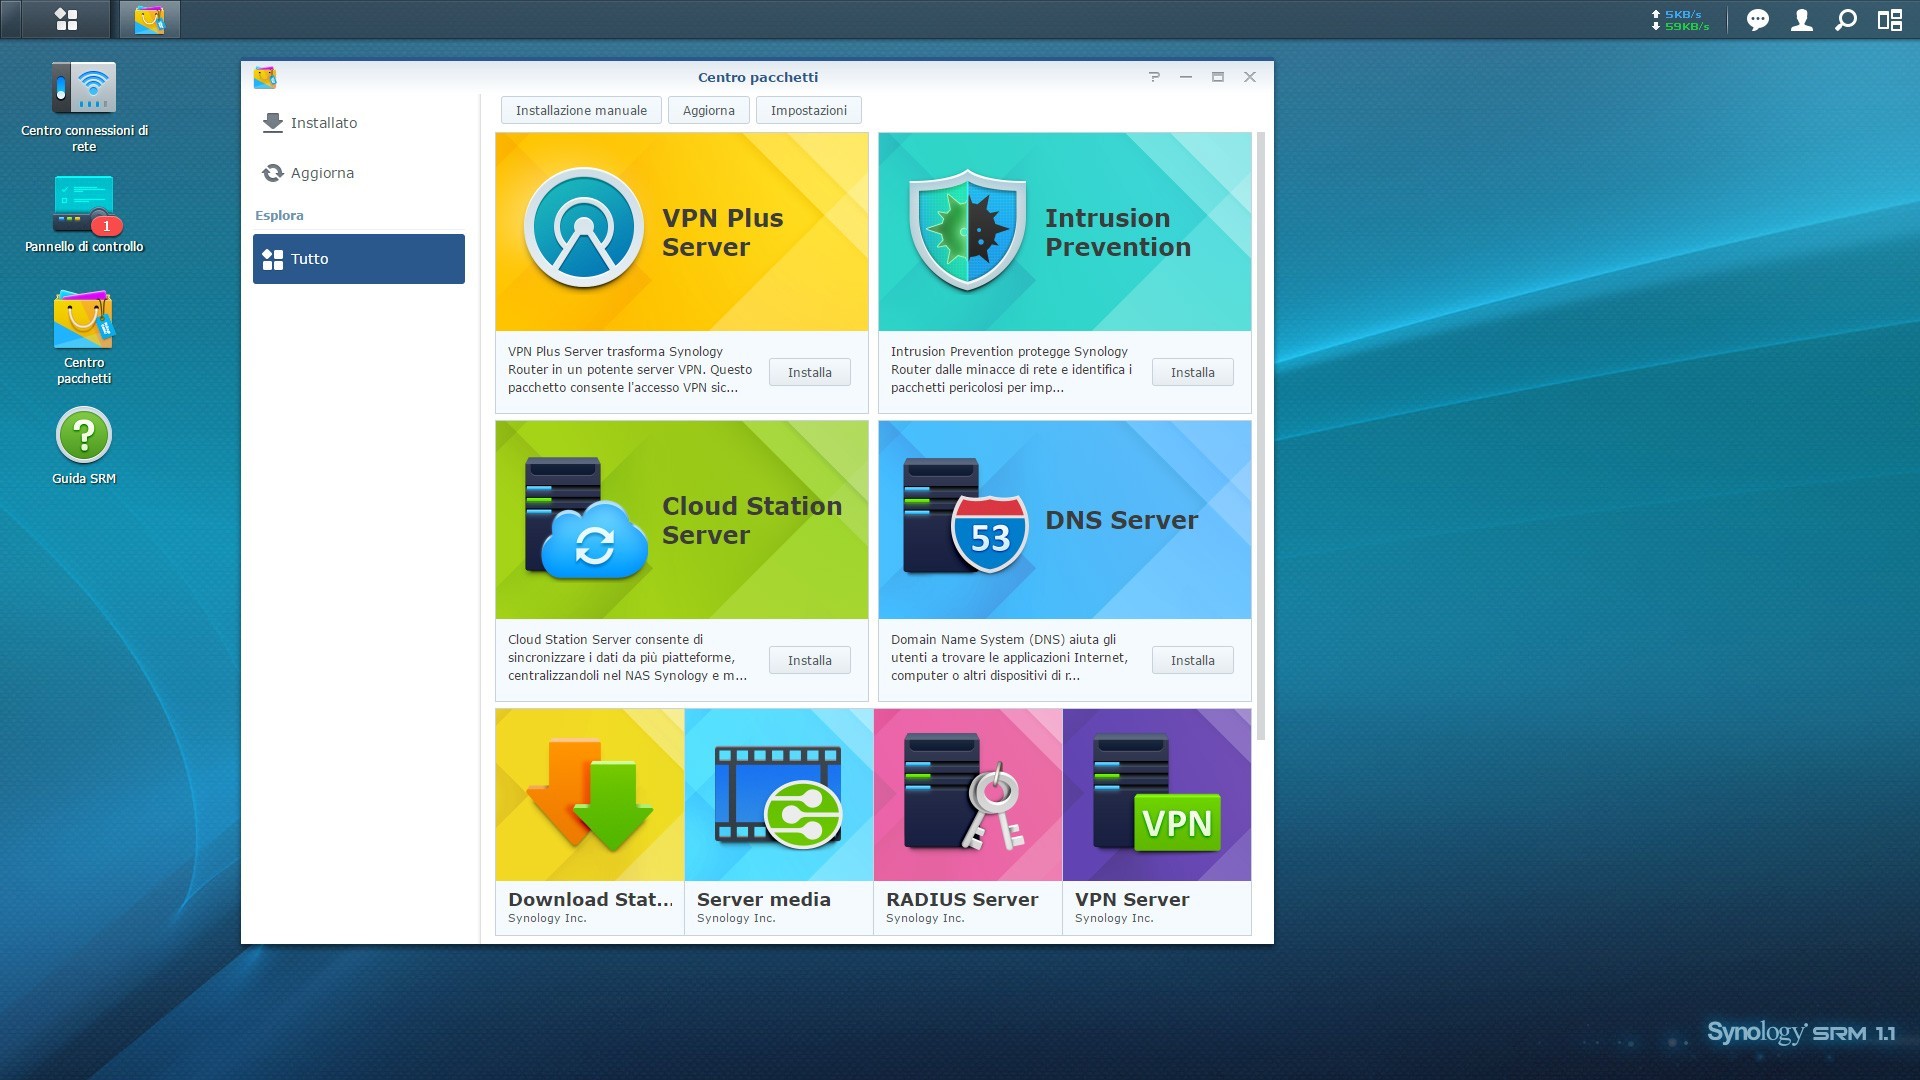1920x1080 pixels.
Task: Select Installato in the sidebar
Action: point(323,123)
